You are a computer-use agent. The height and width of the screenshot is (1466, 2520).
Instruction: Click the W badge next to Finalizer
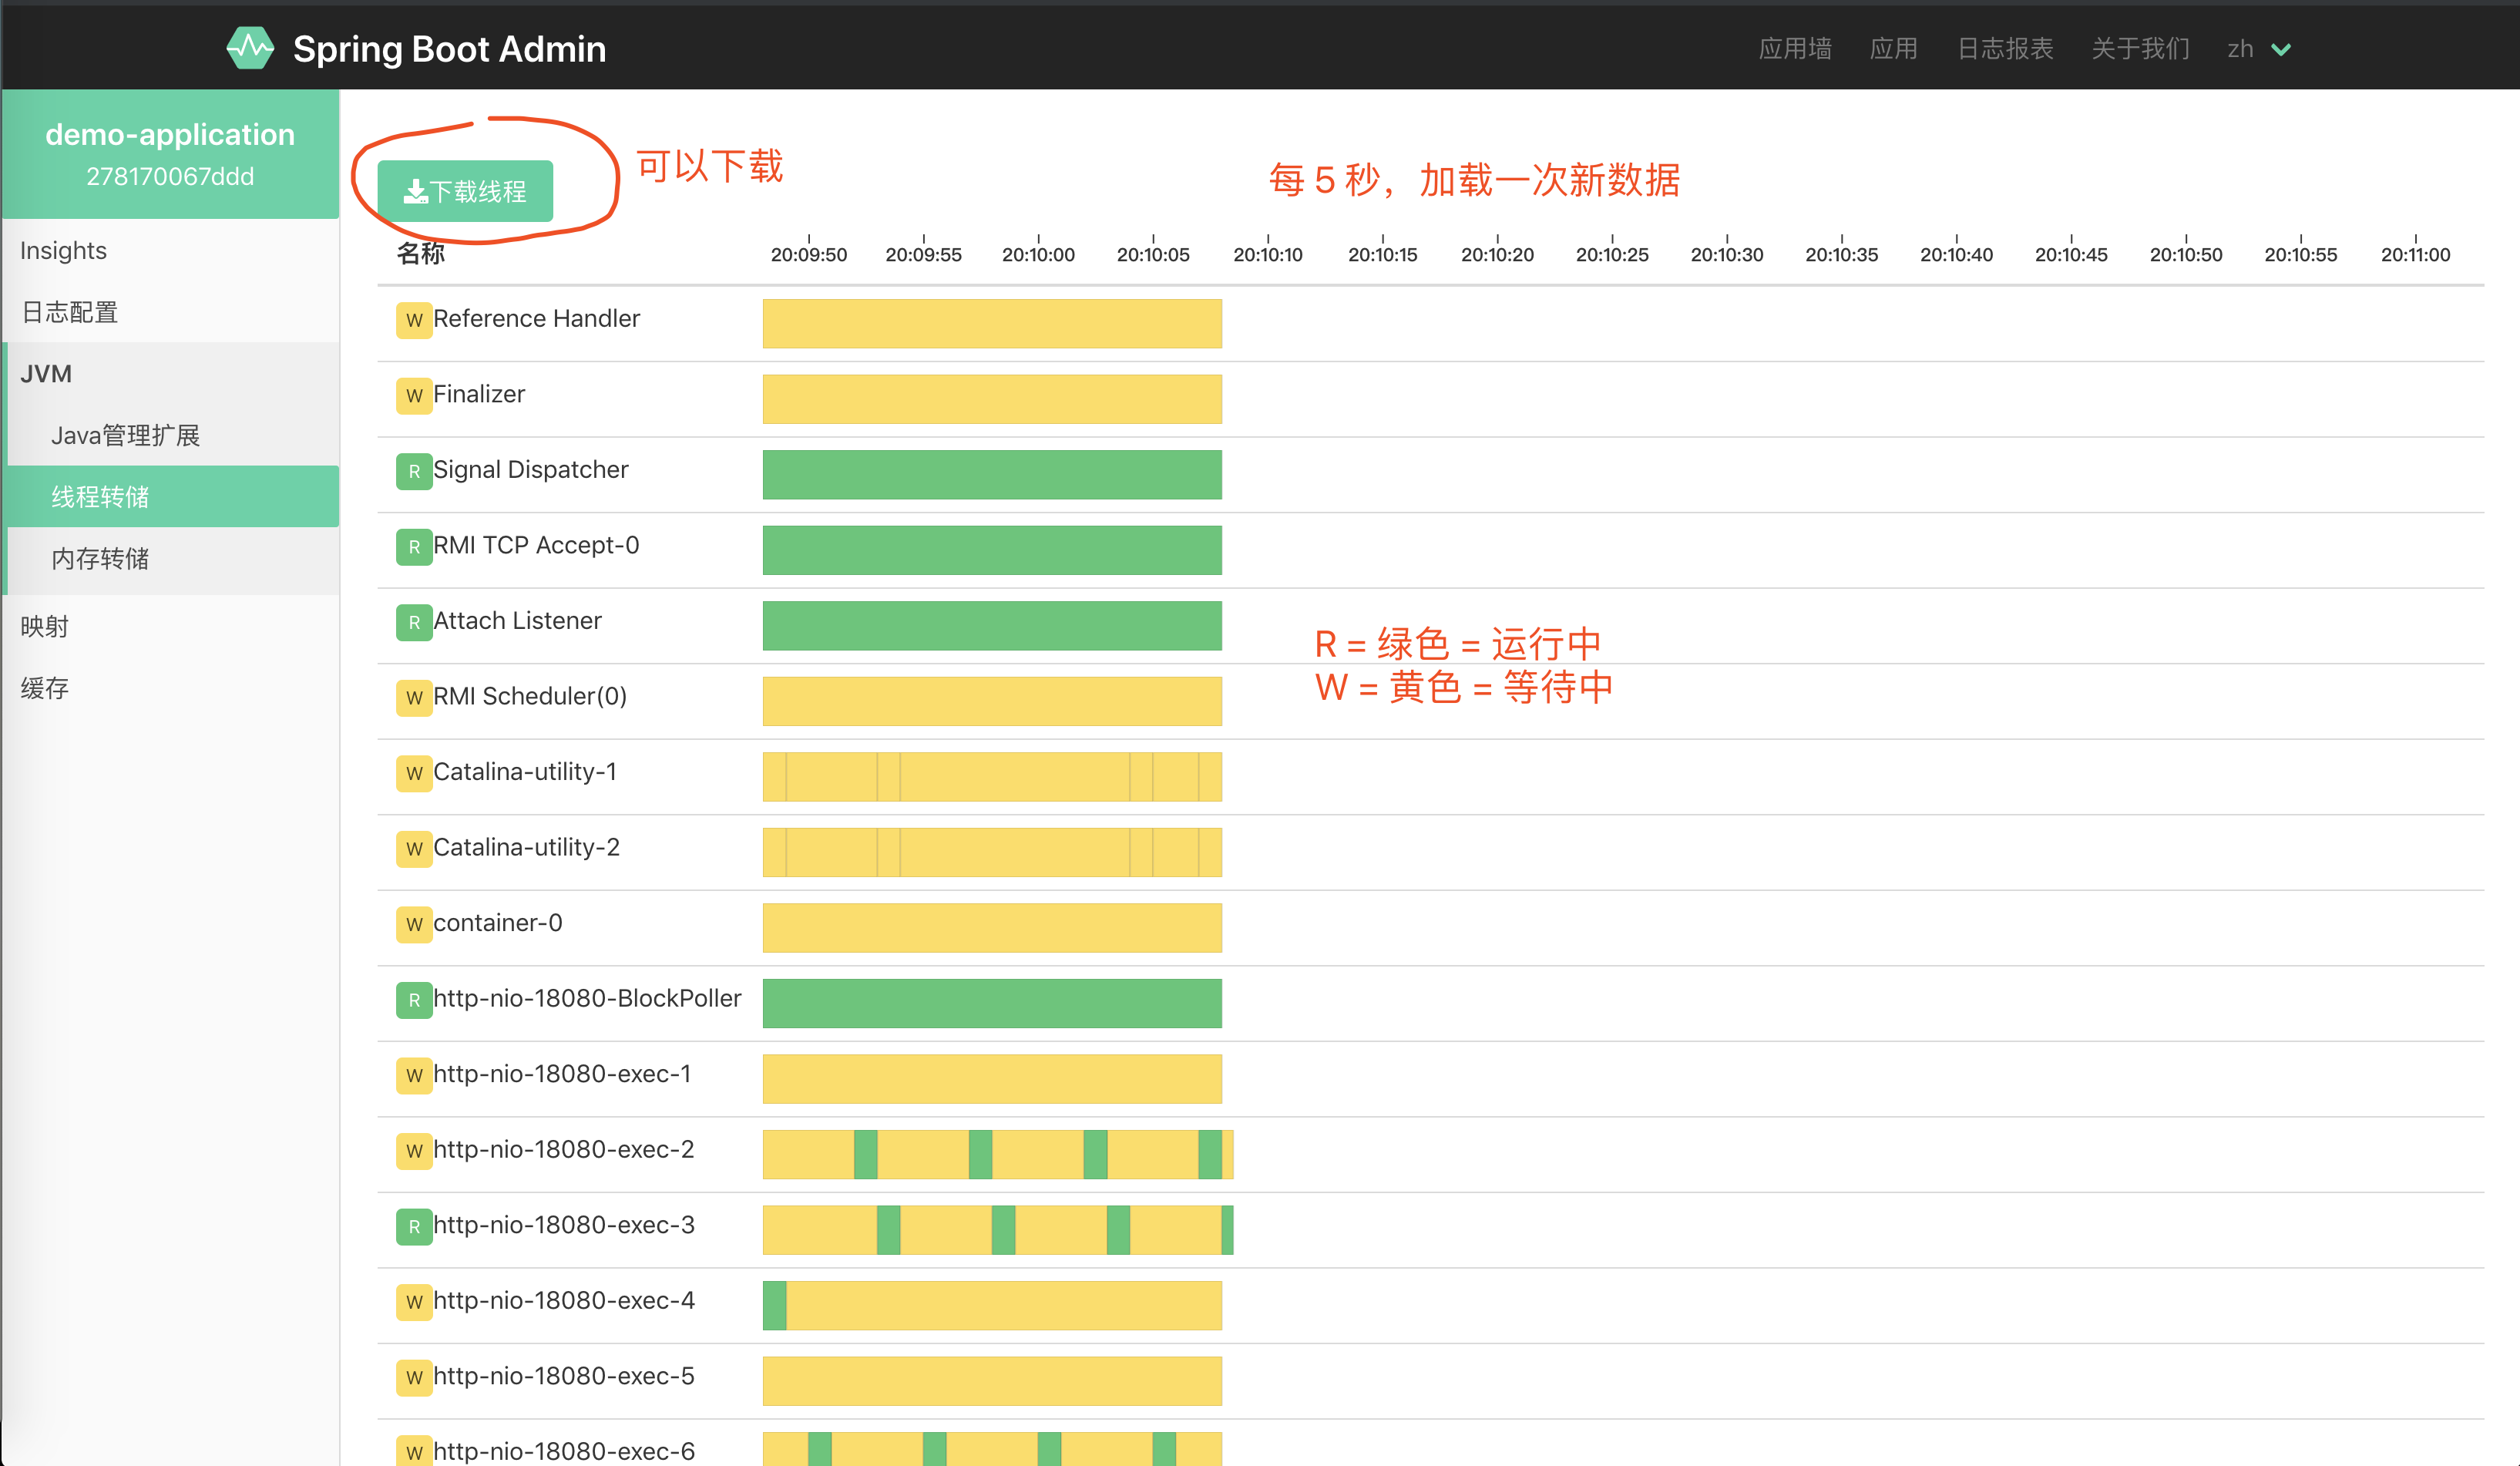[413, 396]
